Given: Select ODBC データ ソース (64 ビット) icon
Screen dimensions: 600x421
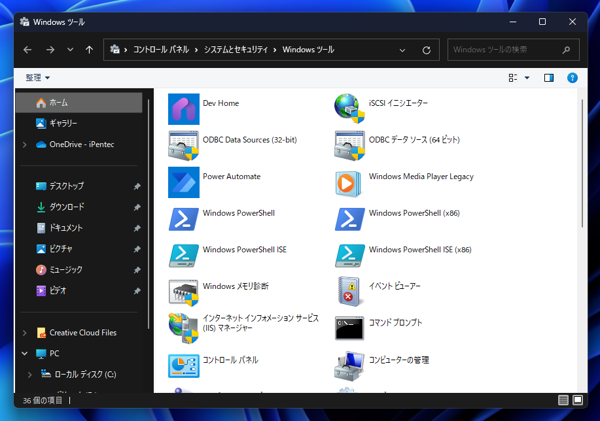Looking at the screenshot, I should click(349, 145).
